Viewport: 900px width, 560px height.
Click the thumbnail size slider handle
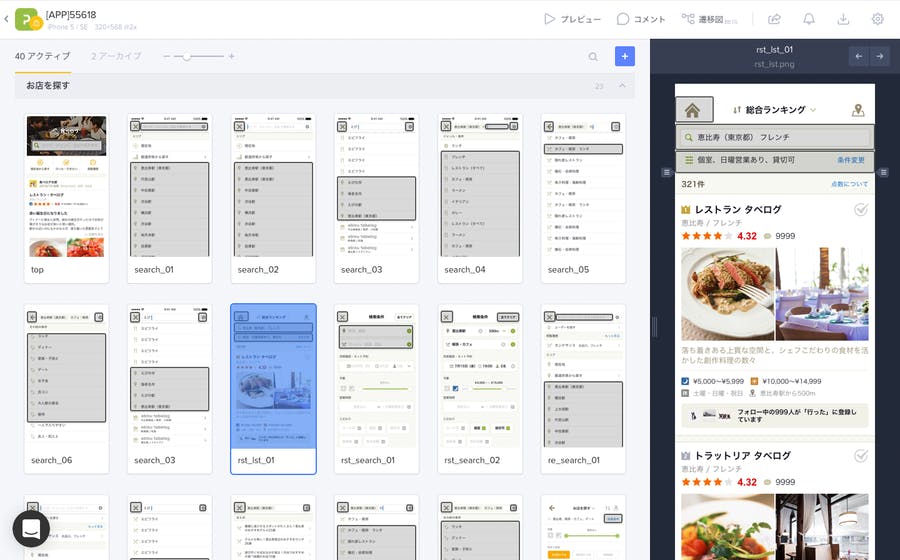[x=187, y=56]
